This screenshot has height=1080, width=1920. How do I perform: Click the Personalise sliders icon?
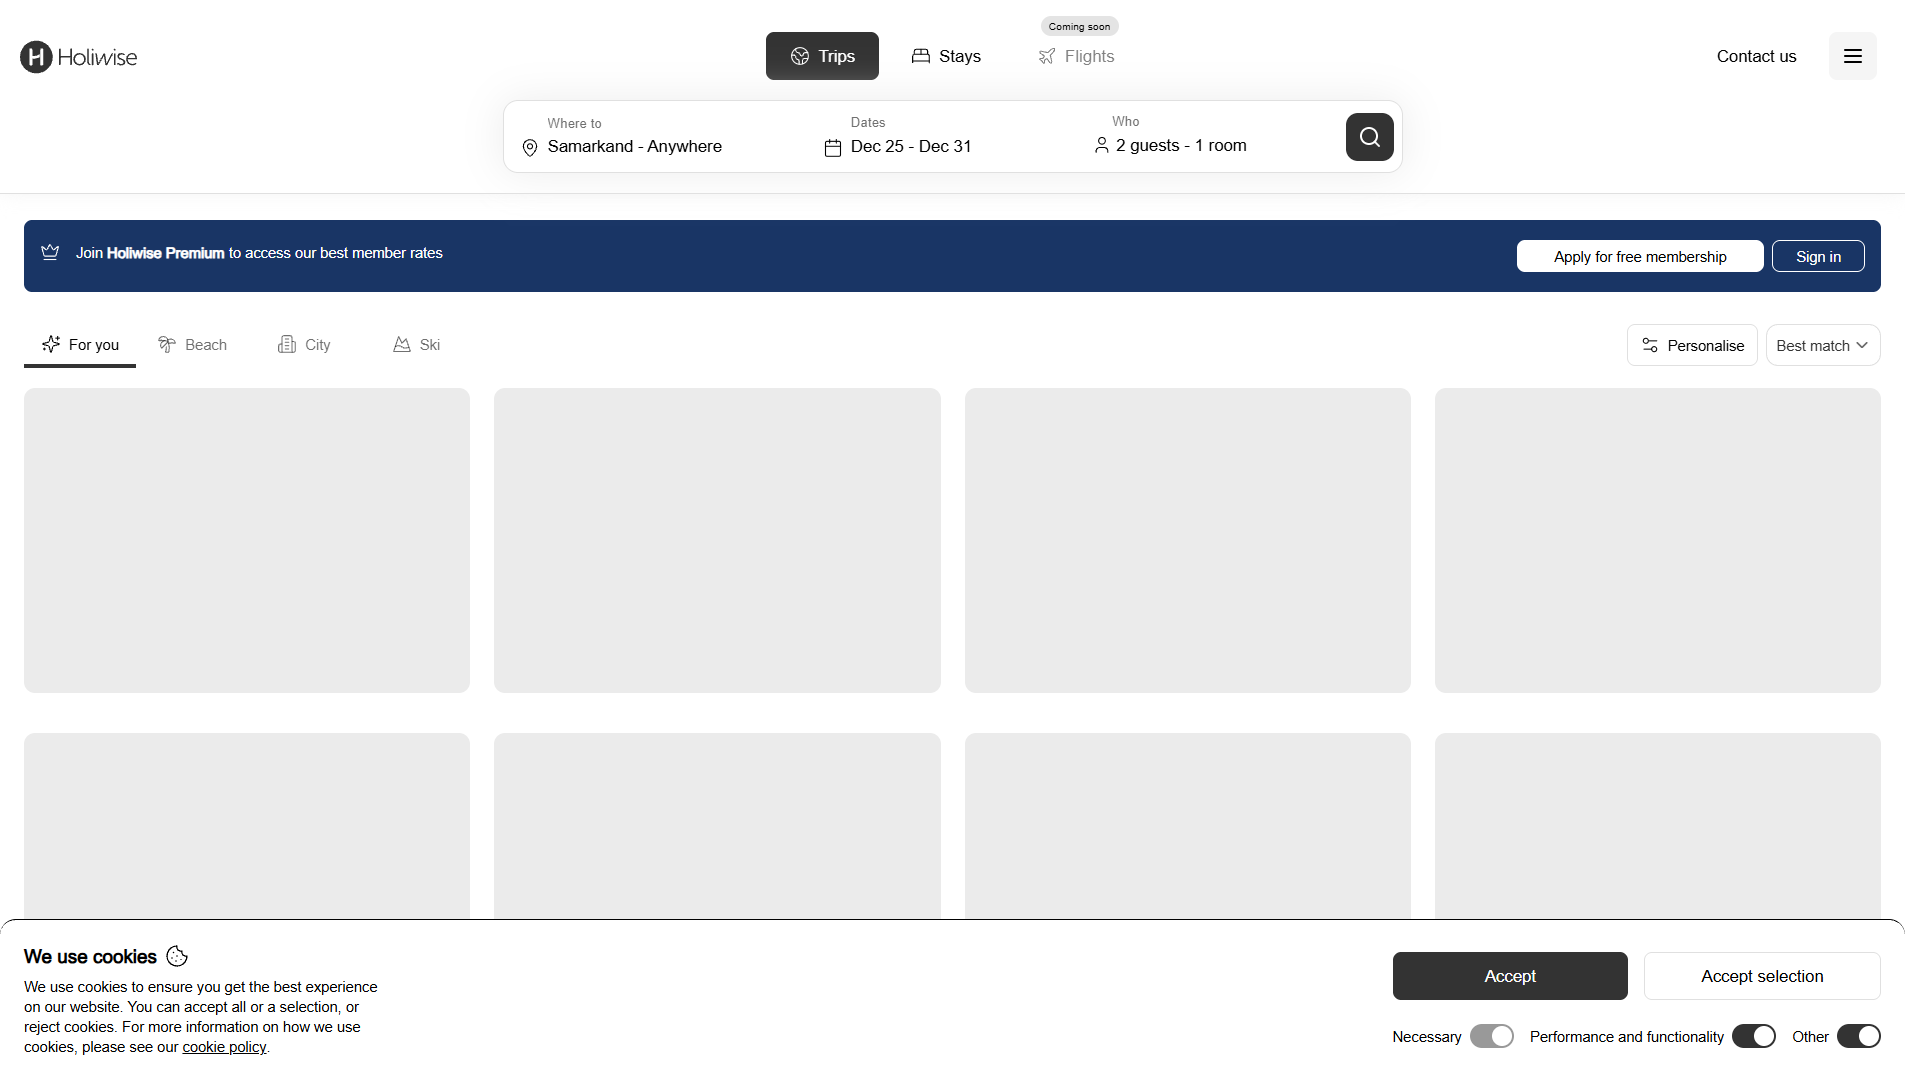point(1650,345)
